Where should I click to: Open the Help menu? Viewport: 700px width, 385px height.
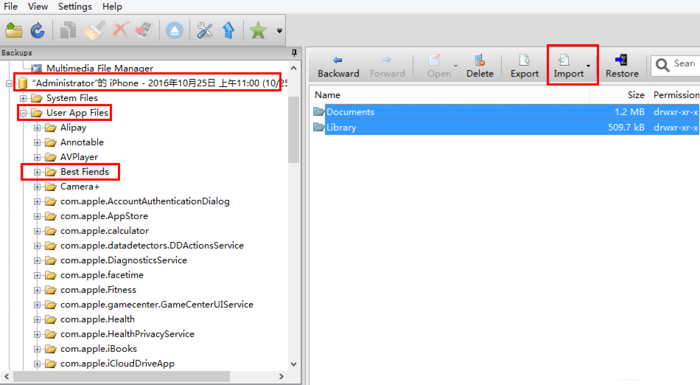112,7
